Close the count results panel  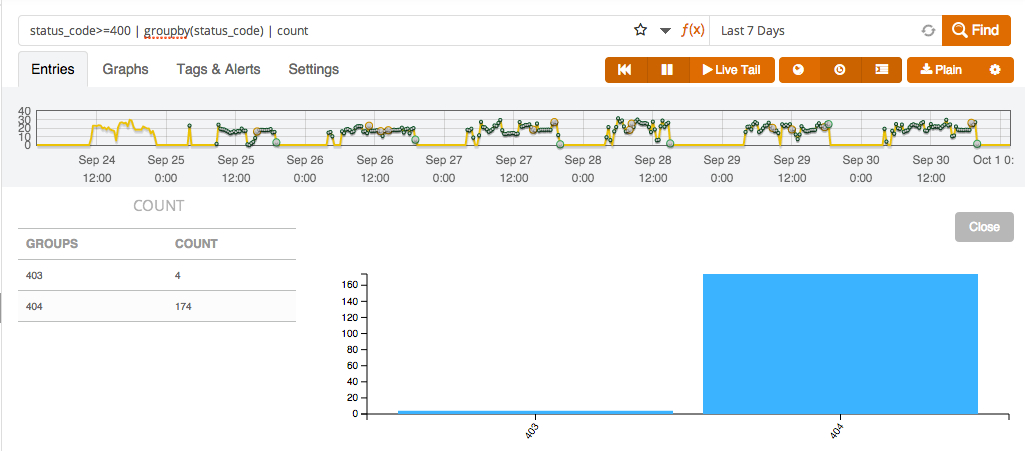point(983,227)
